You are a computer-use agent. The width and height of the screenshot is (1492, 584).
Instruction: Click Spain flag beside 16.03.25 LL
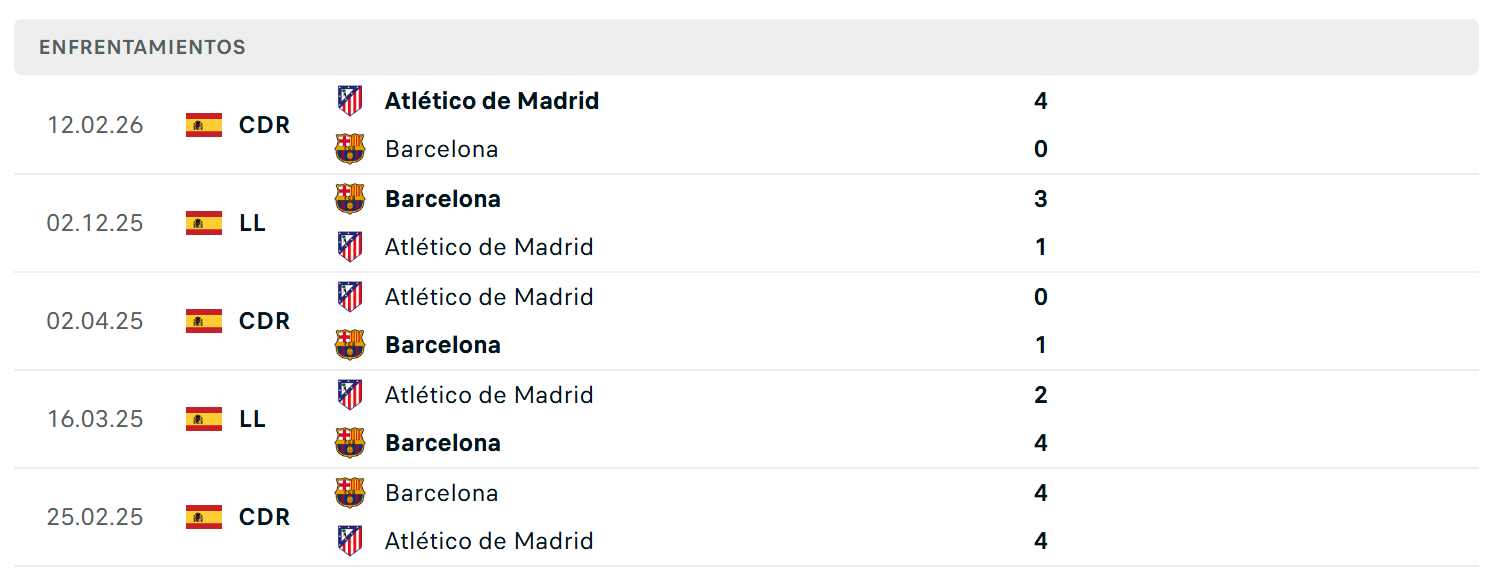[x=204, y=419]
